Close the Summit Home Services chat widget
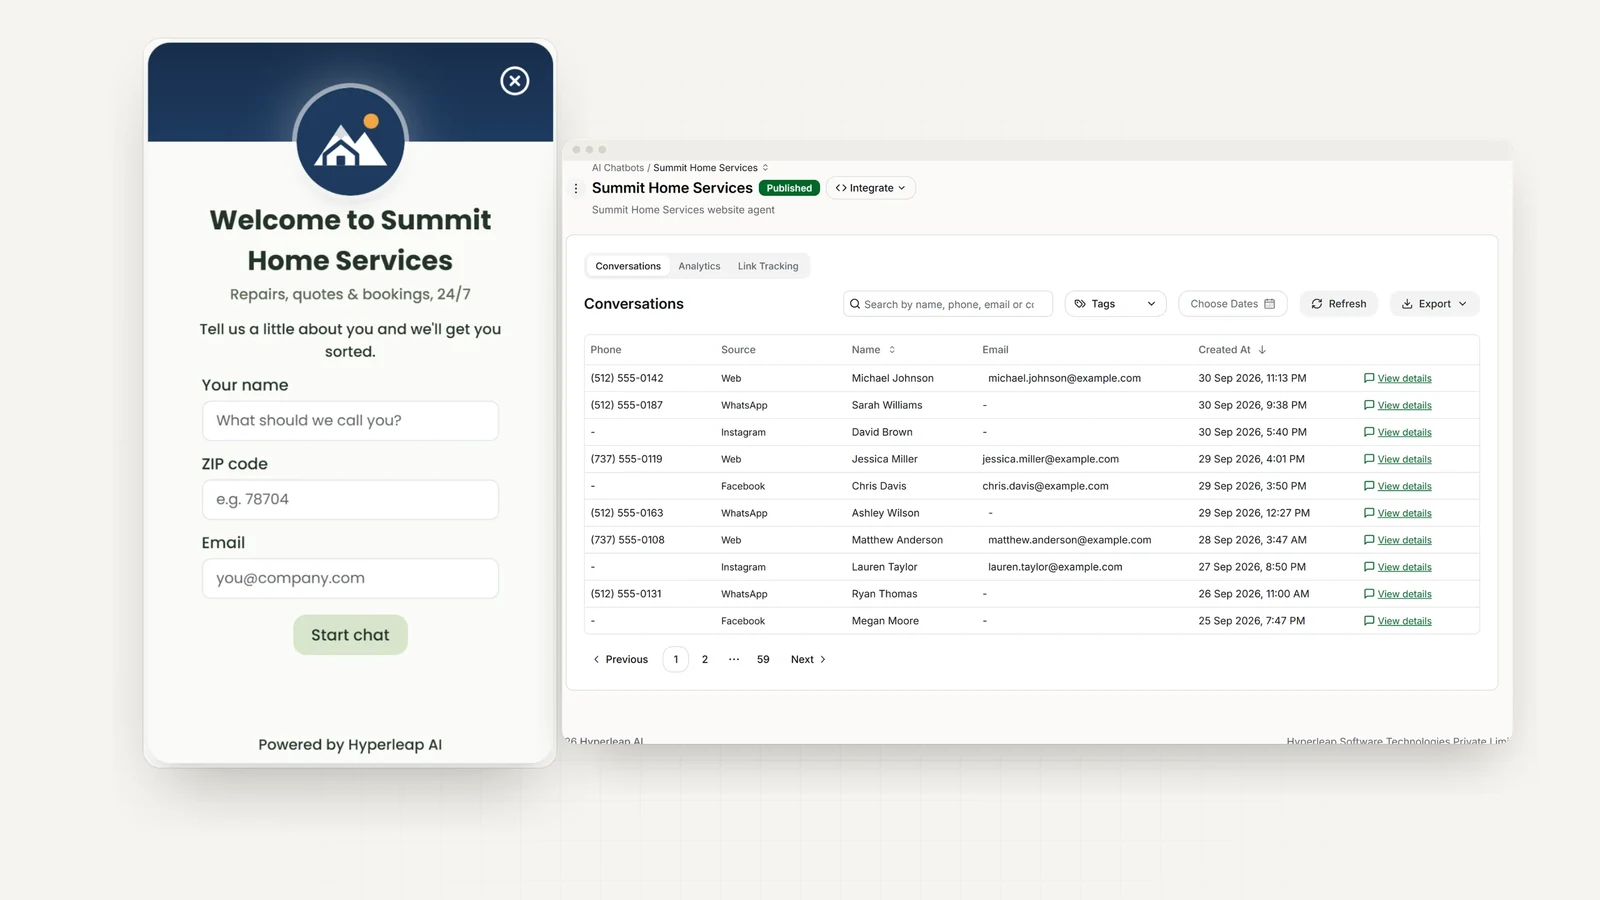This screenshot has width=1600, height=900. [515, 81]
